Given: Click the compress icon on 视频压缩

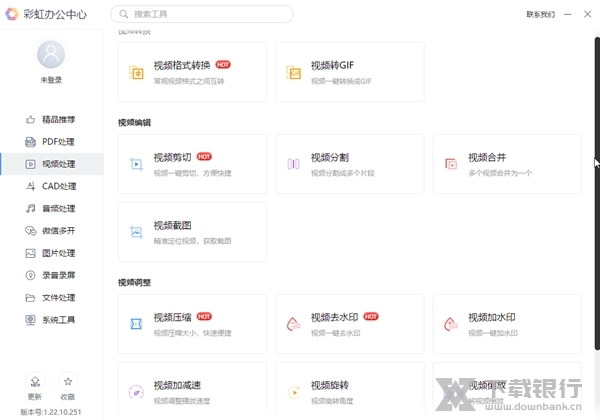Looking at the screenshot, I should point(136,324).
